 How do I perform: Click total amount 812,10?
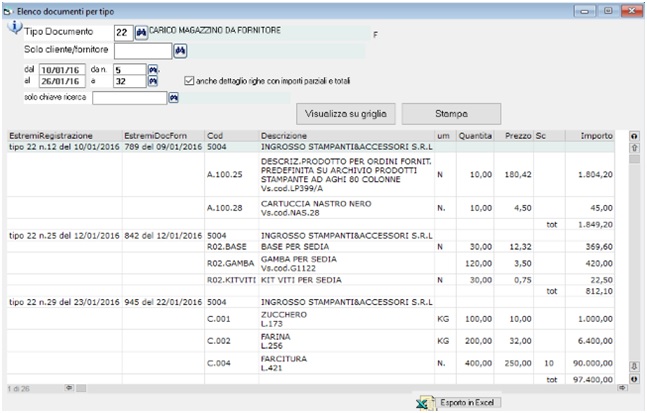(599, 291)
